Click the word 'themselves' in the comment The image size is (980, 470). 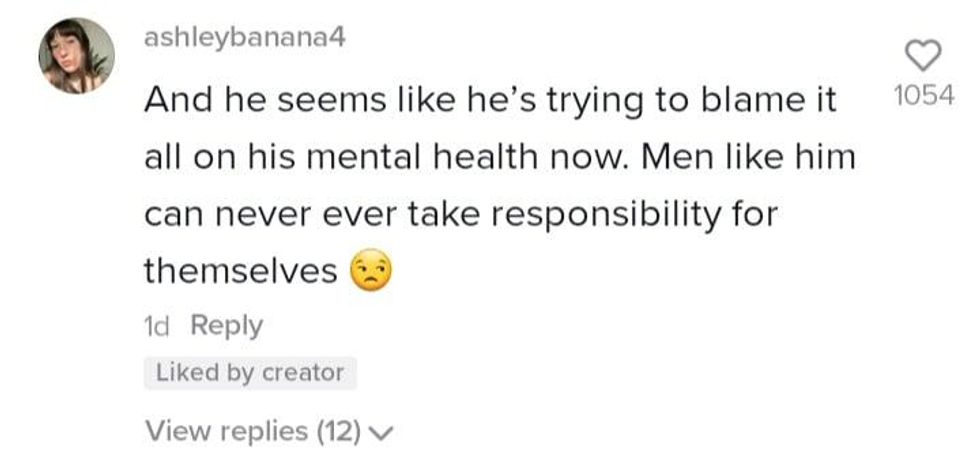[240, 271]
